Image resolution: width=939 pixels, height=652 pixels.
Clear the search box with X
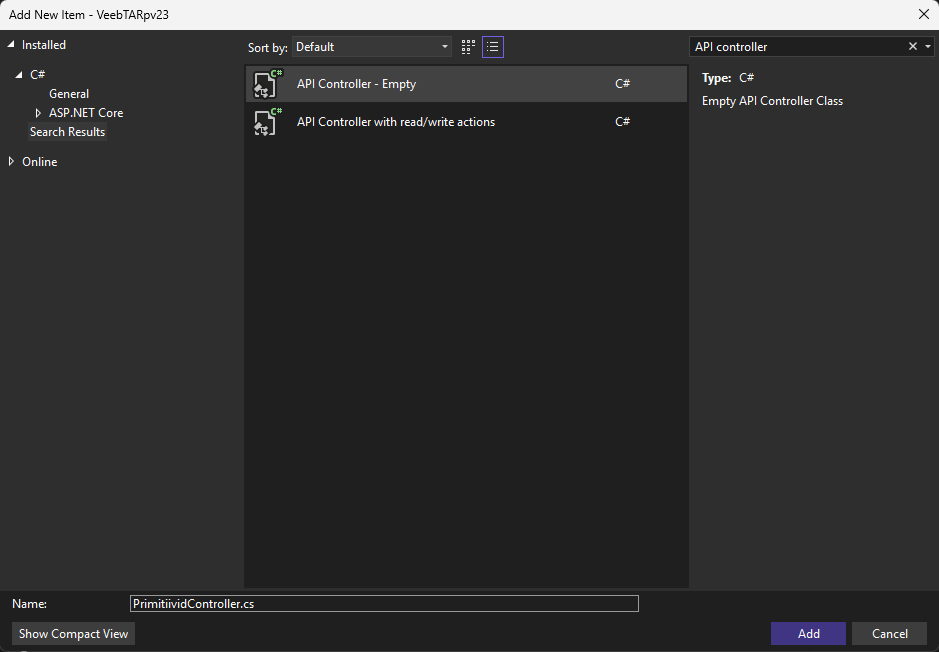click(912, 47)
